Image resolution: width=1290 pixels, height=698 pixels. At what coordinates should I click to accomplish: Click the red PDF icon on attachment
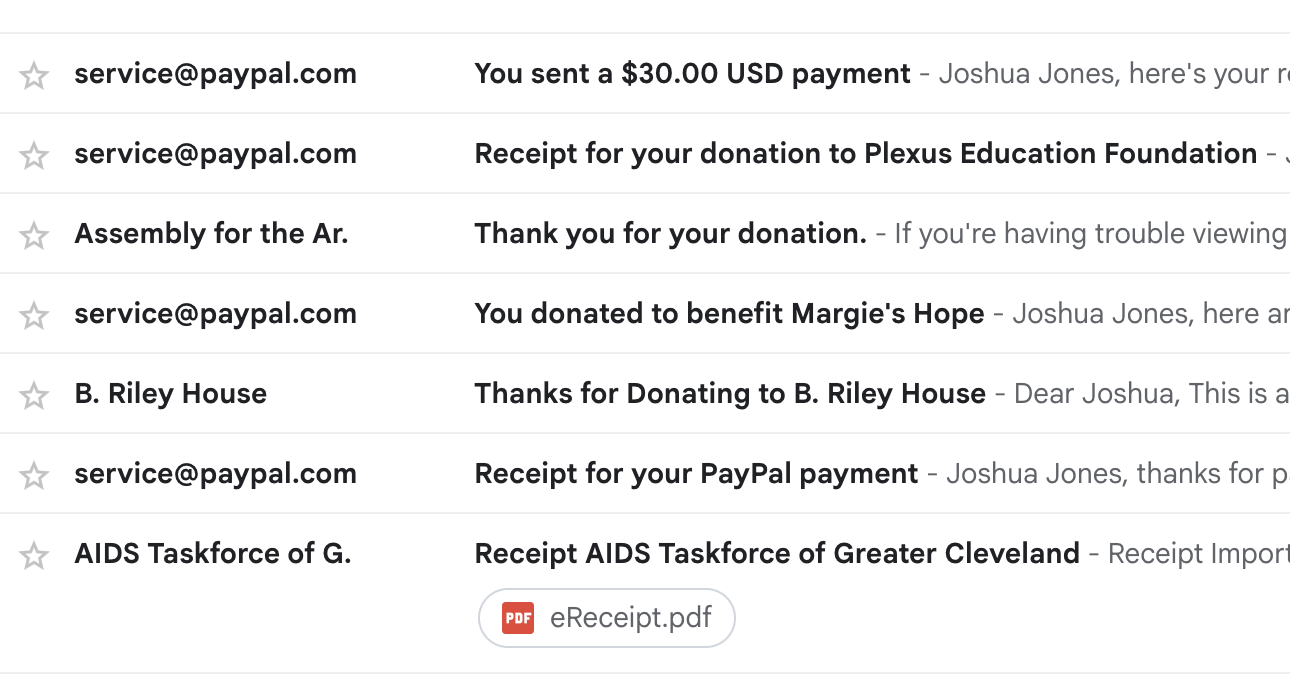click(x=518, y=618)
